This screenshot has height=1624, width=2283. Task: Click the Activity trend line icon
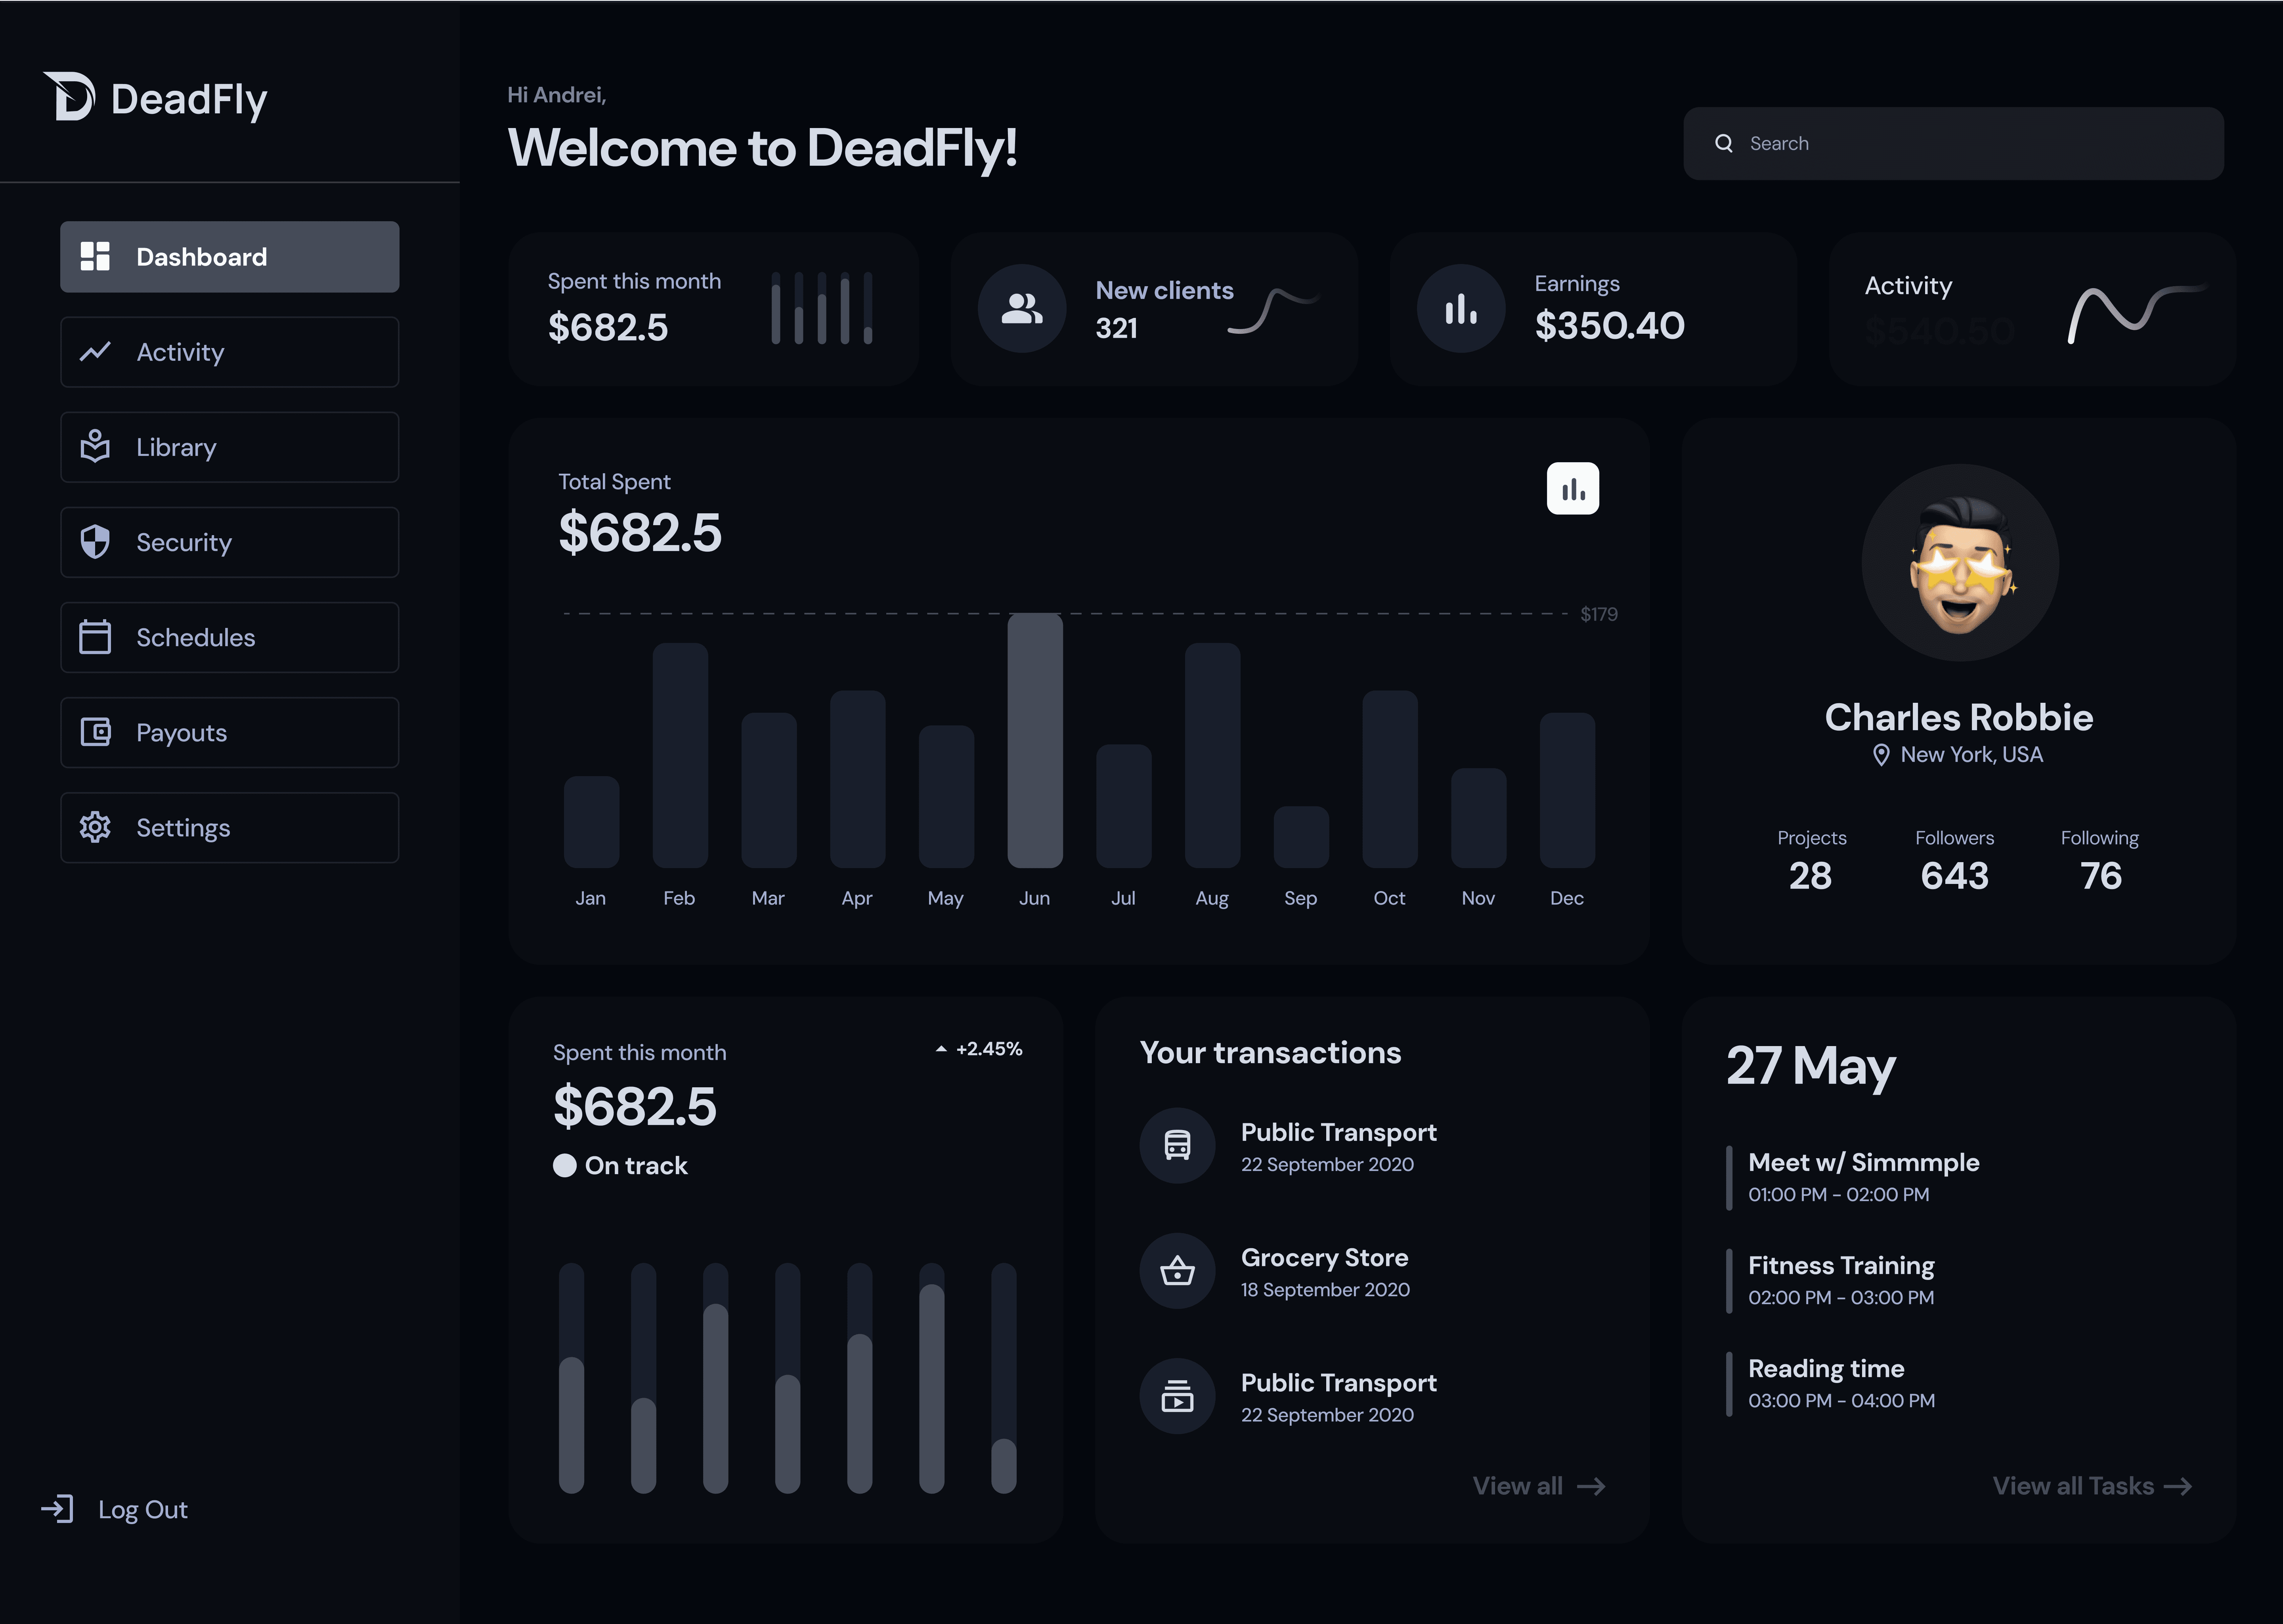[x=95, y=352]
